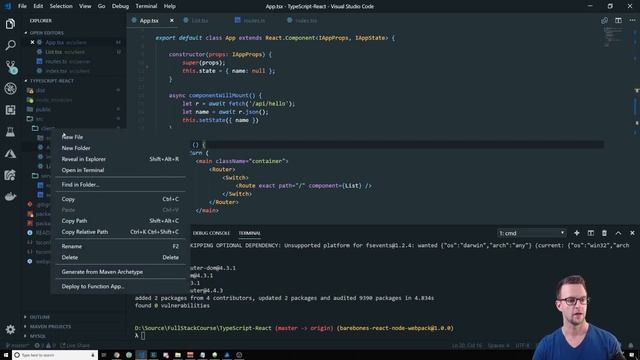This screenshot has width=640, height=360.
Task: Choose Reveal in Explorer
Action: tap(120, 159)
